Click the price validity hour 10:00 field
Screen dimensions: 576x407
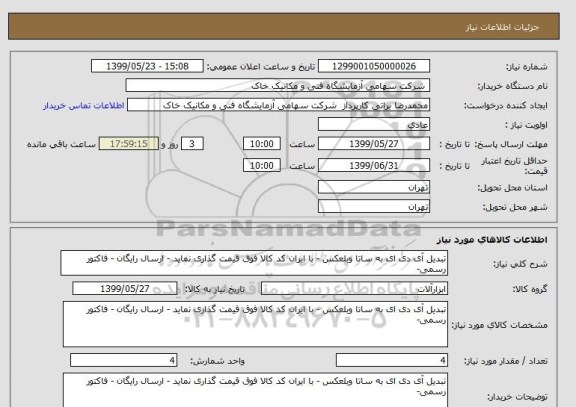[x=262, y=165]
